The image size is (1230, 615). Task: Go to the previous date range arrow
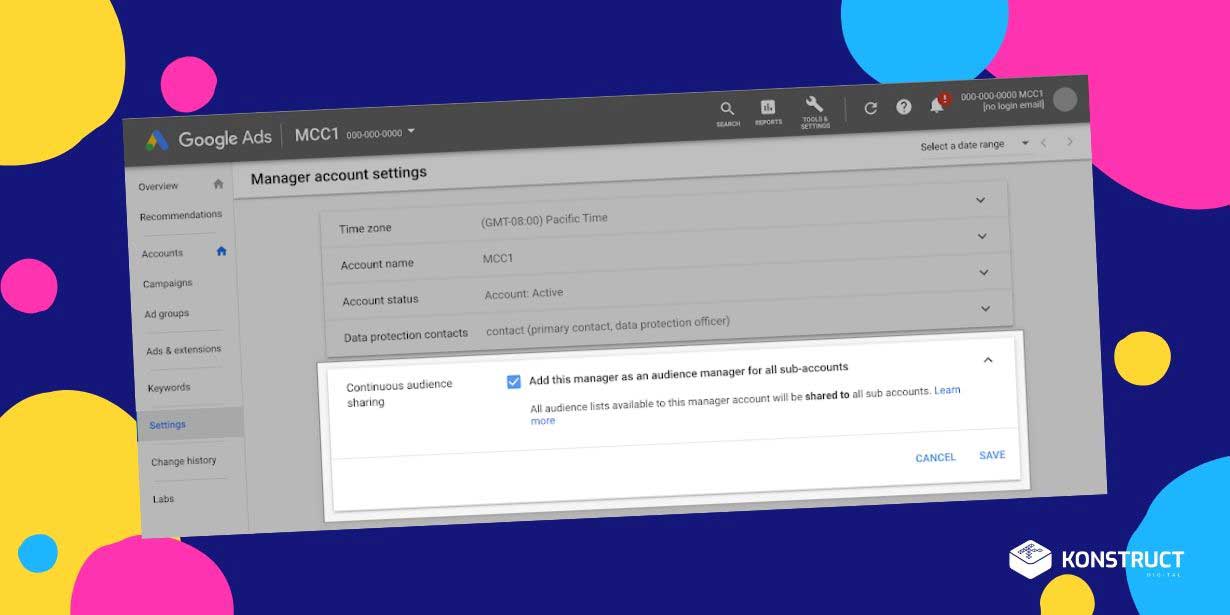(x=1044, y=142)
